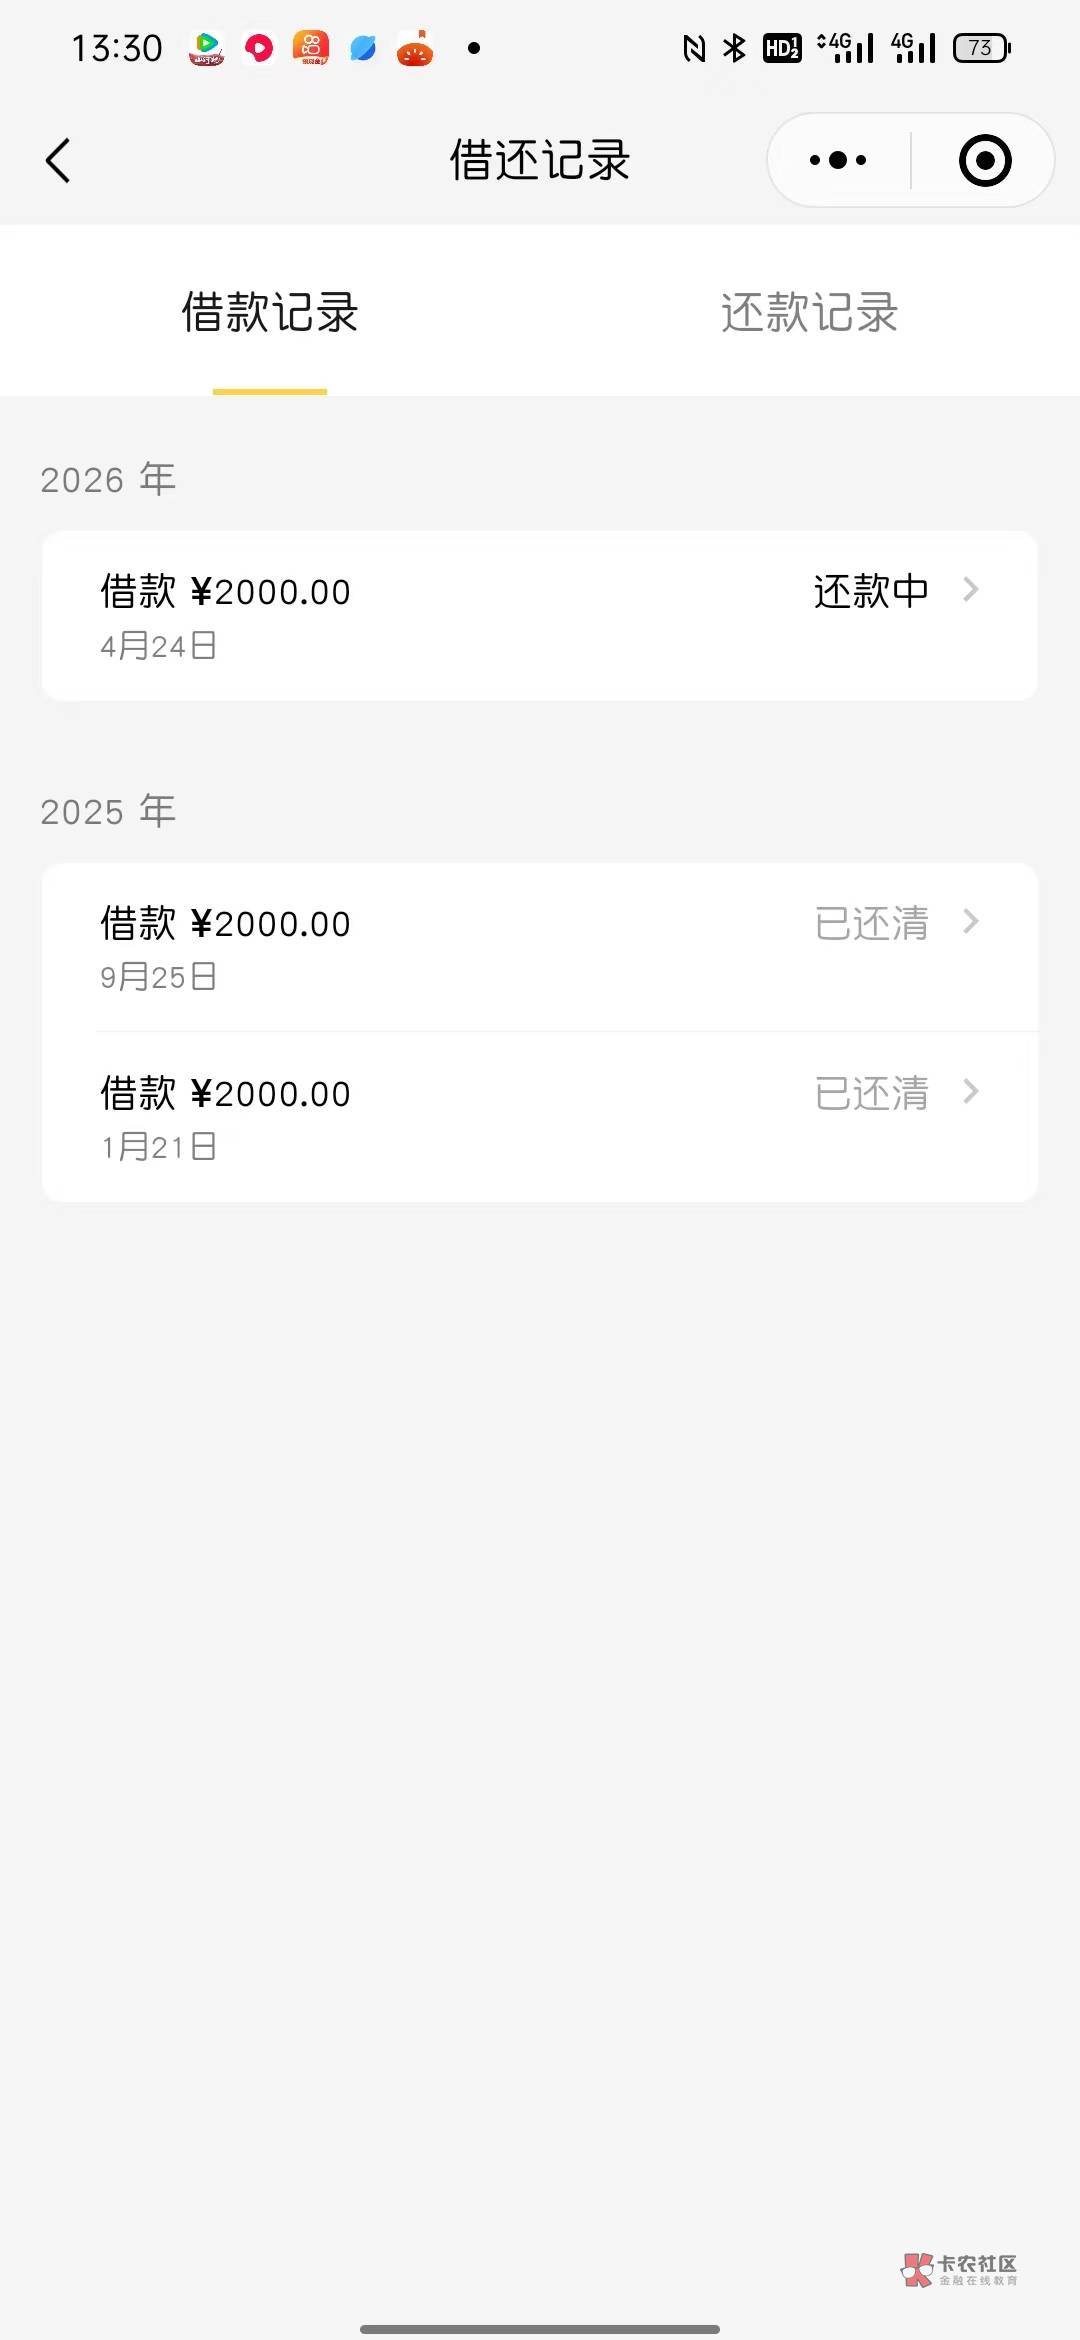The height and width of the screenshot is (2340, 1080).
Task: Tap the Bluetooth status icon
Action: [x=735, y=48]
